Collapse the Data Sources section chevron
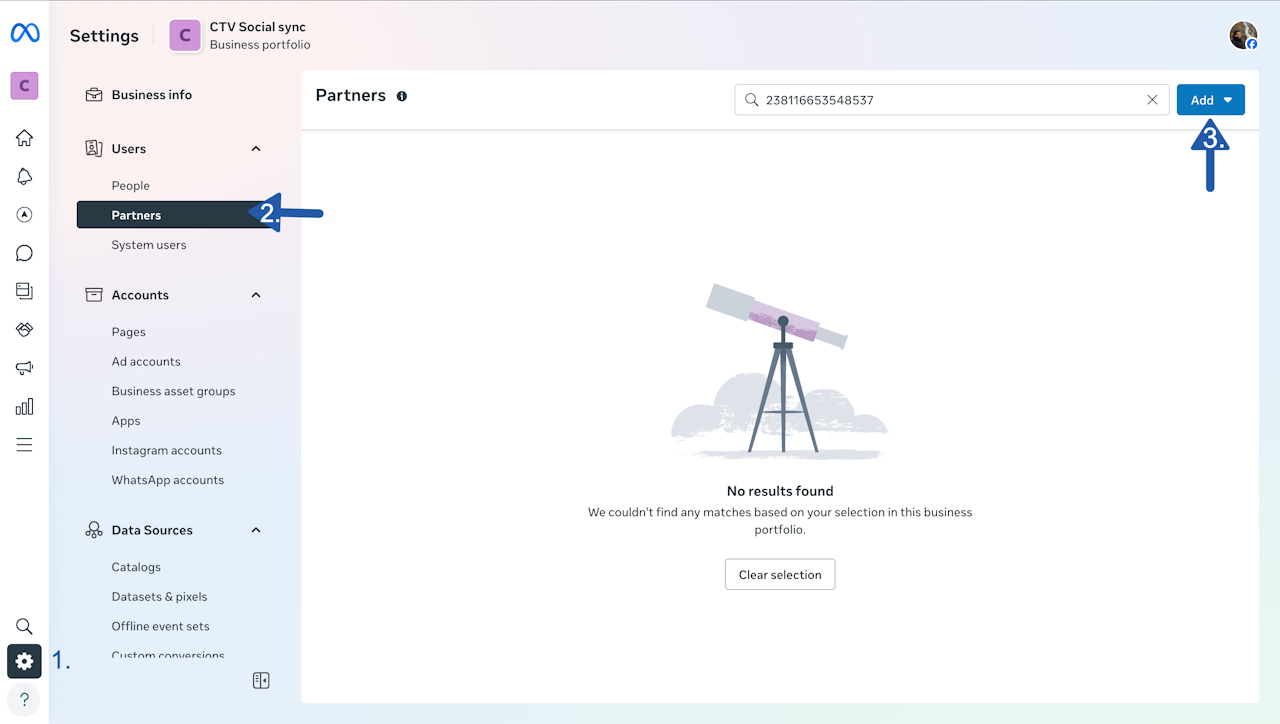Screen dimensions: 1280x724 click(x=256, y=530)
